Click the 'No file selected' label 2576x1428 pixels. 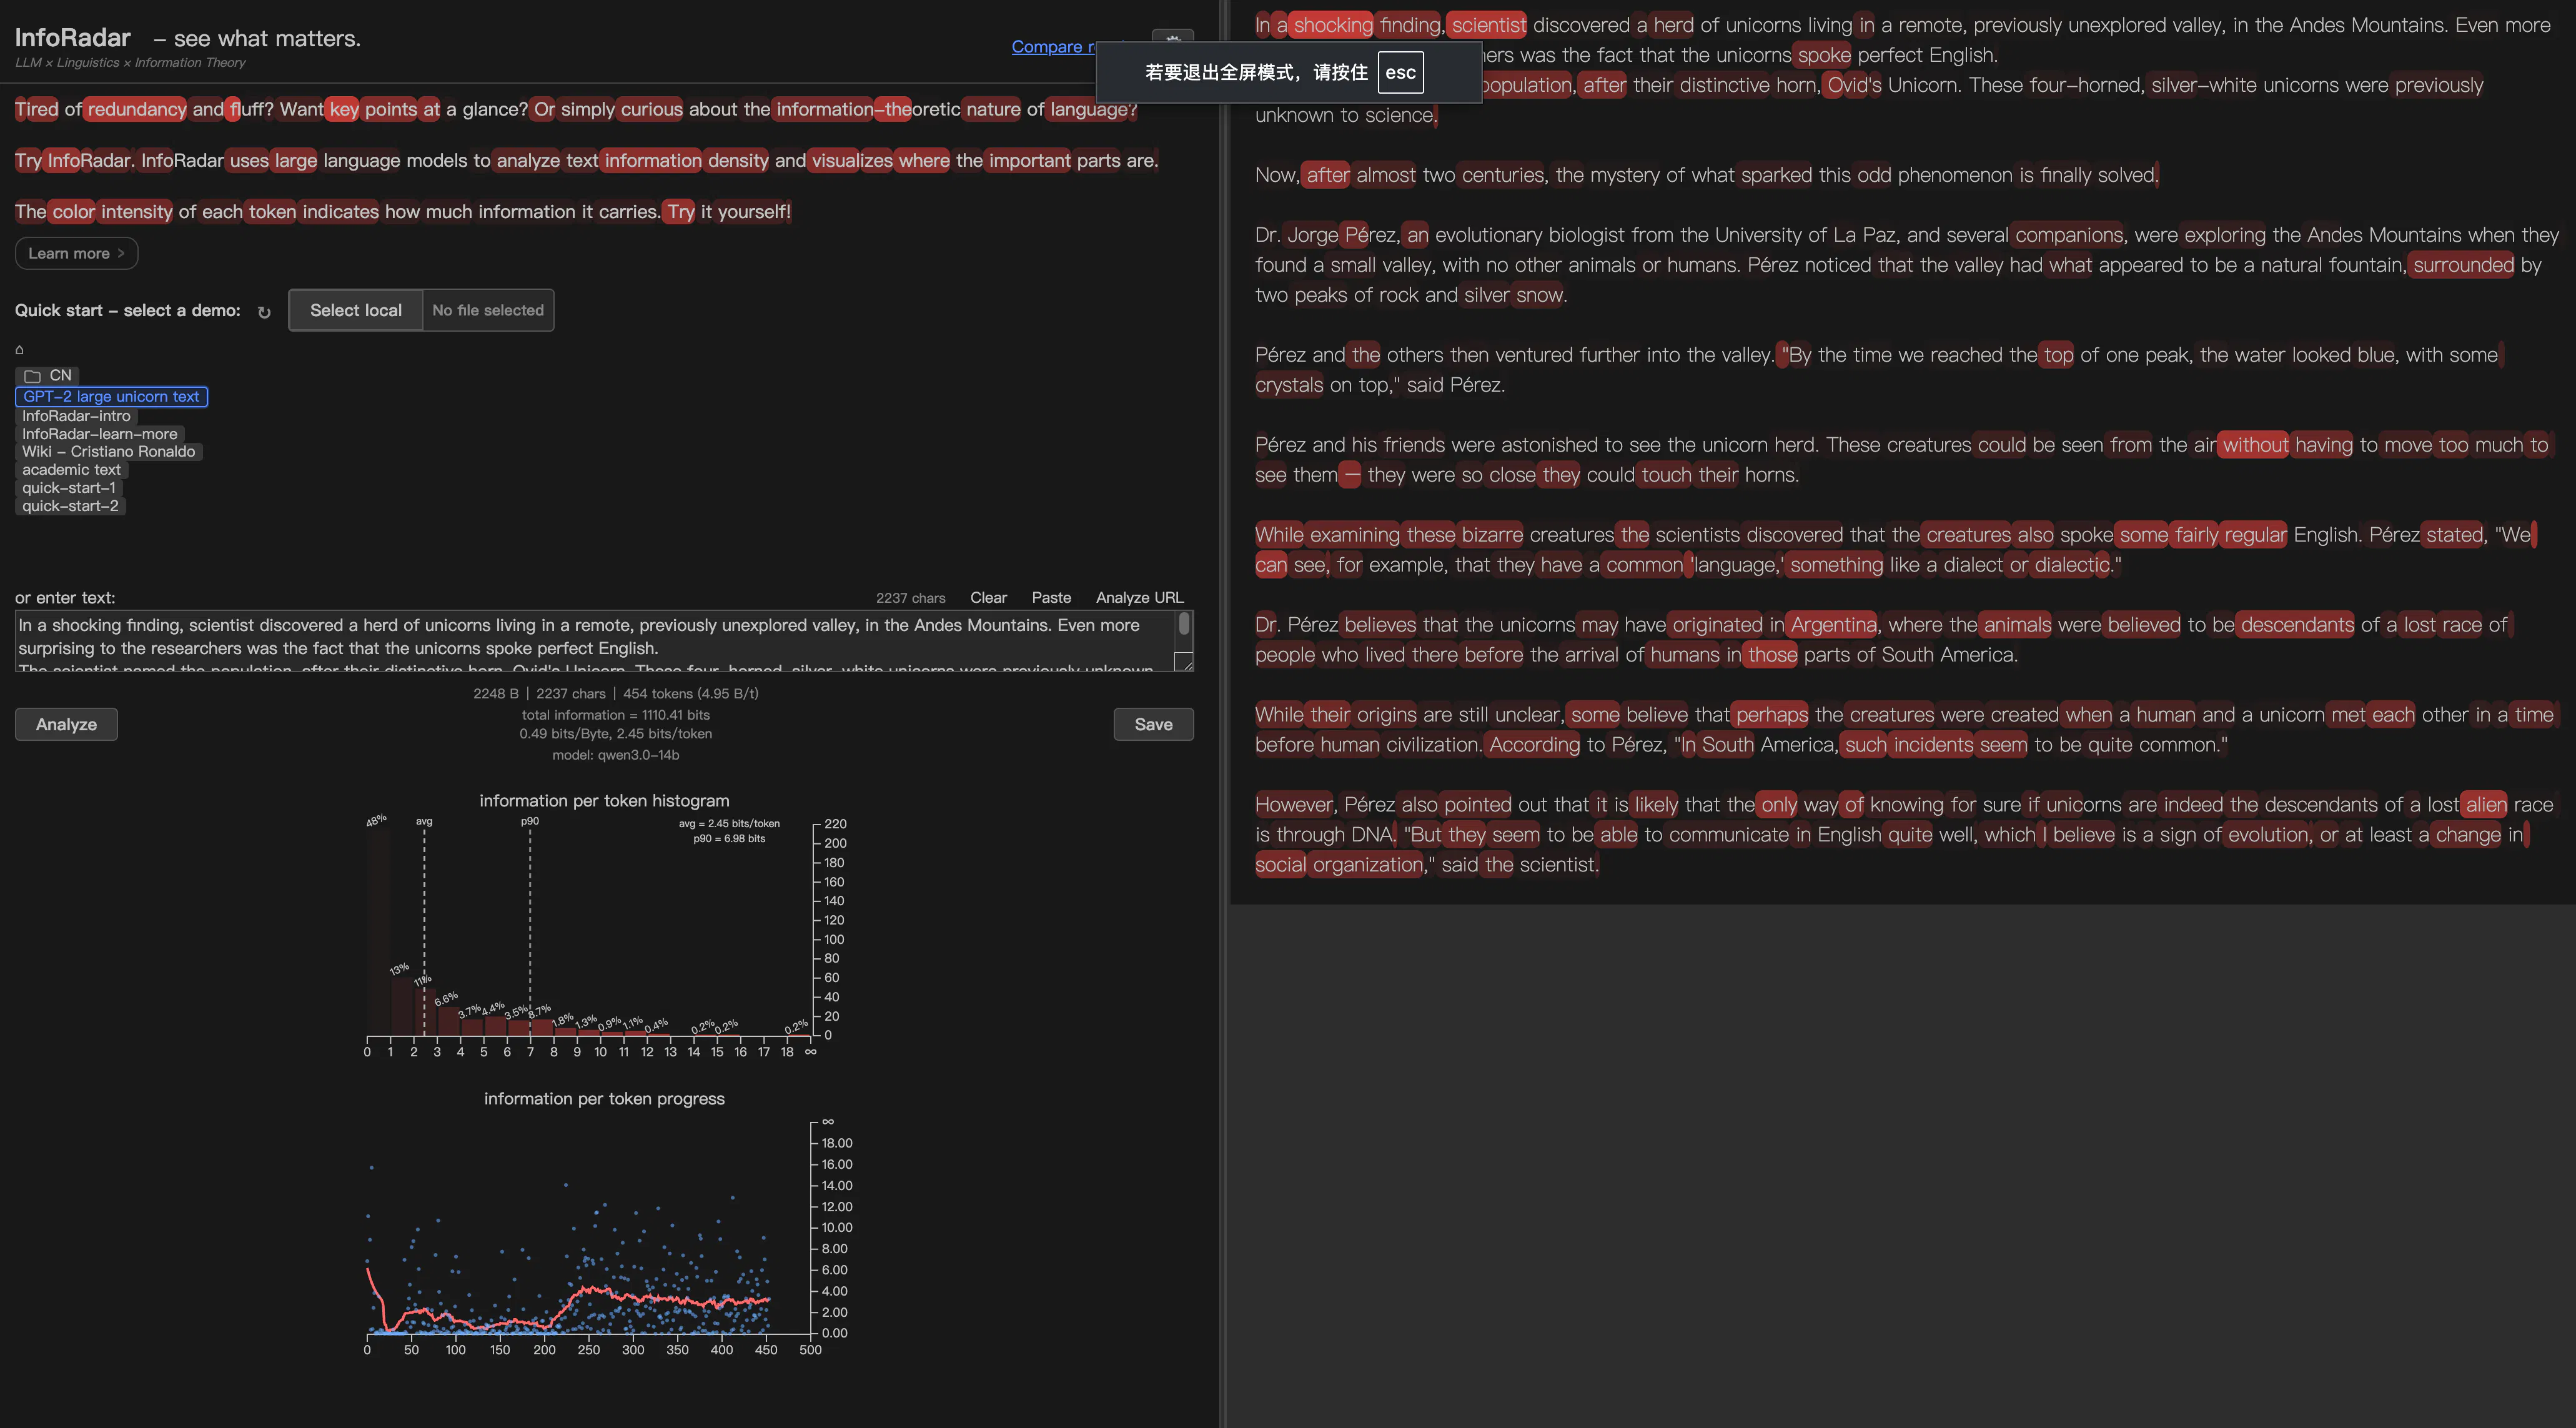point(488,310)
